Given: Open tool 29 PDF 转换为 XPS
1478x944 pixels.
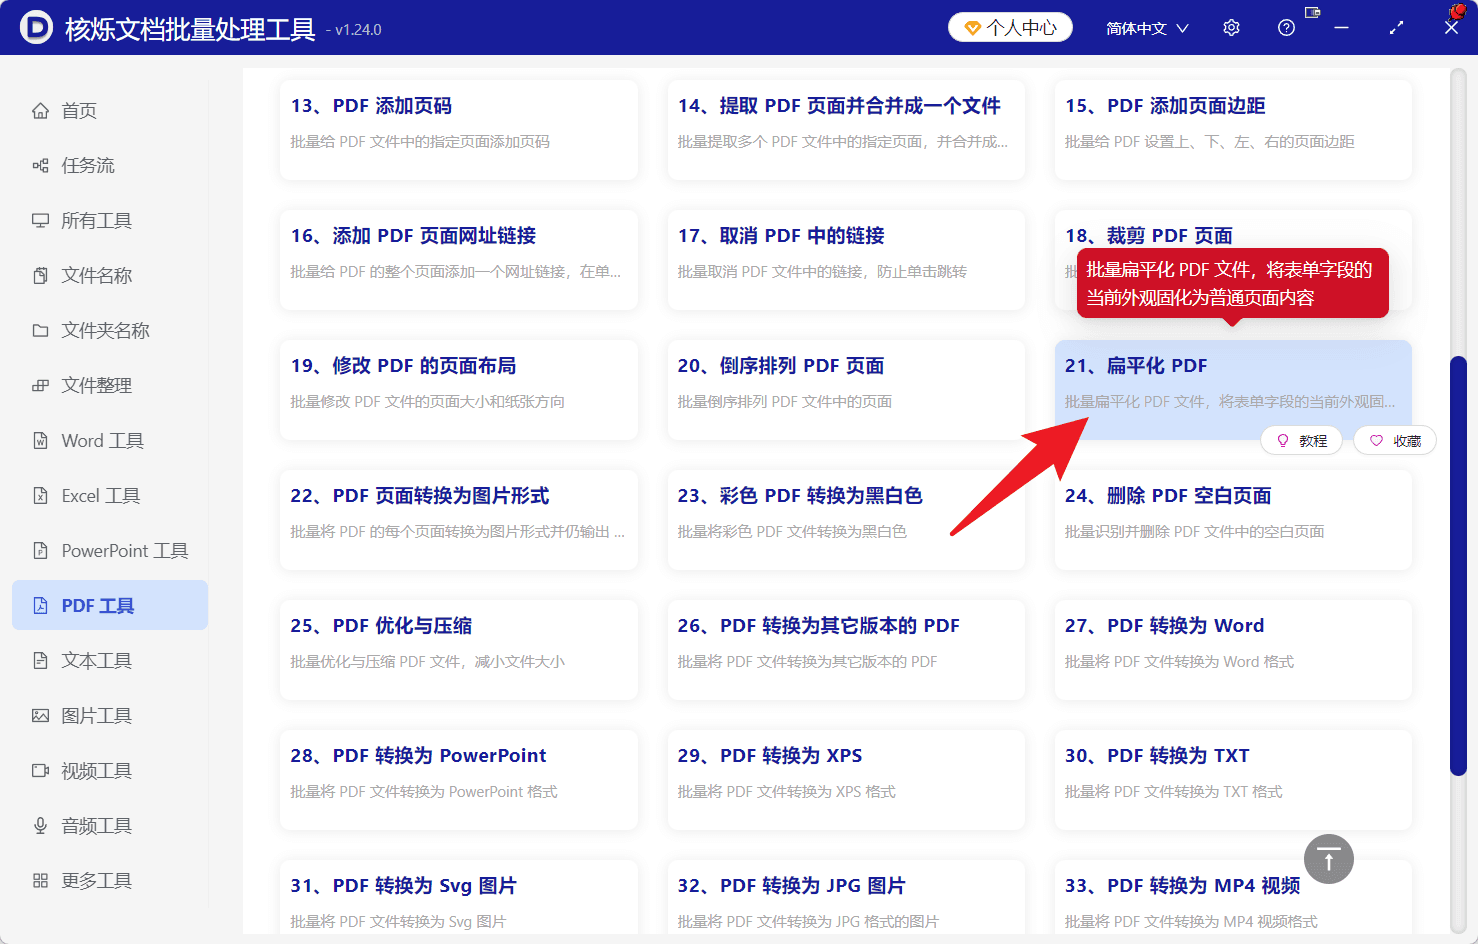Looking at the screenshot, I should (846, 780).
